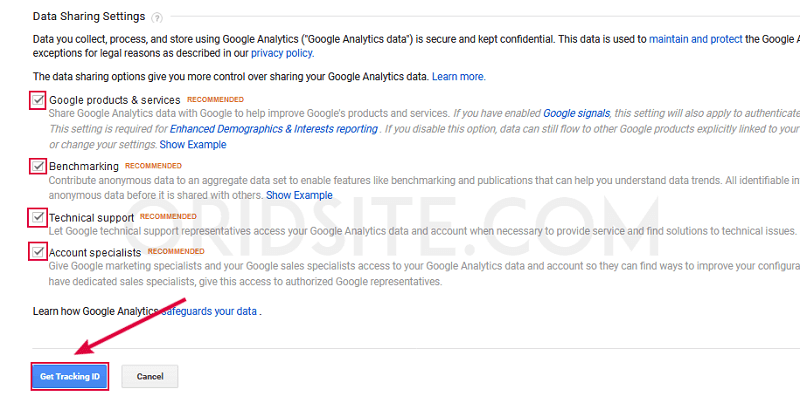Viewport: 800px width, 403px height.
Task: Open the privacy policy link
Action: [x=280, y=53]
